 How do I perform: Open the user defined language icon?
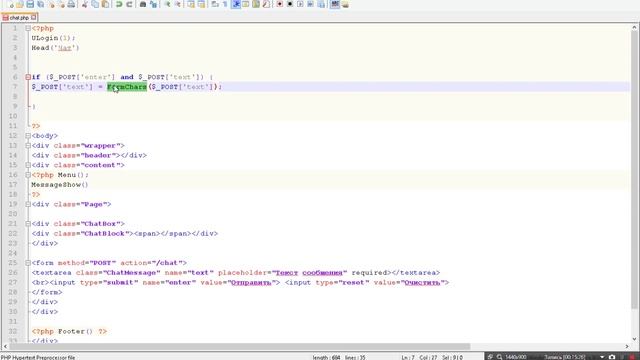[x=246, y=4]
